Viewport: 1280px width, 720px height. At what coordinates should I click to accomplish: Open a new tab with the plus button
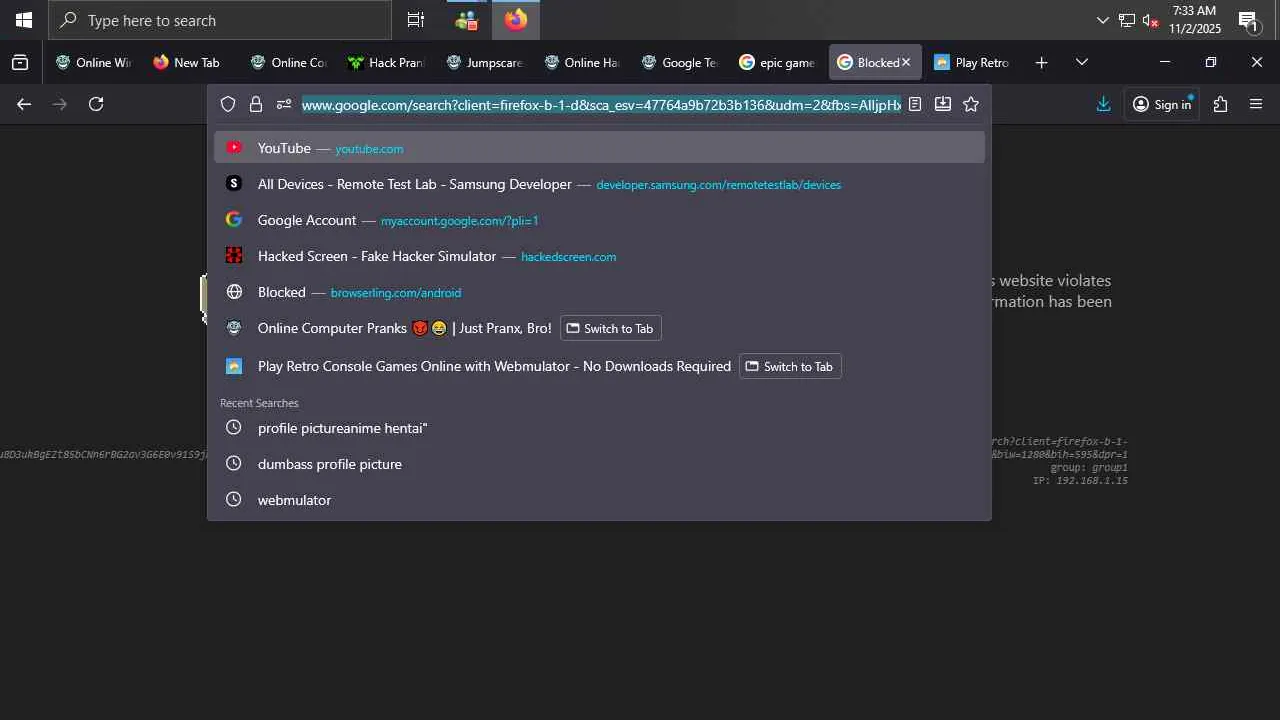click(x=1041, y=62)
